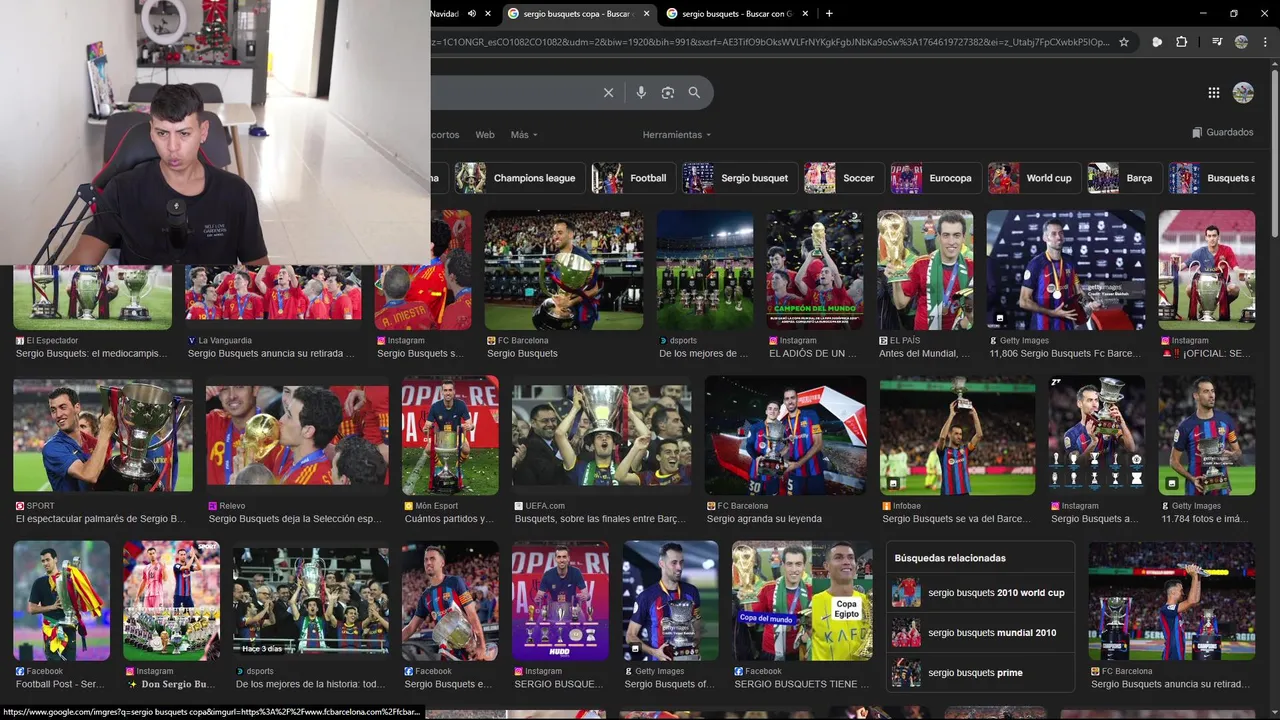
Task: Select the Web search filter
Action: [x=485, y=135]
